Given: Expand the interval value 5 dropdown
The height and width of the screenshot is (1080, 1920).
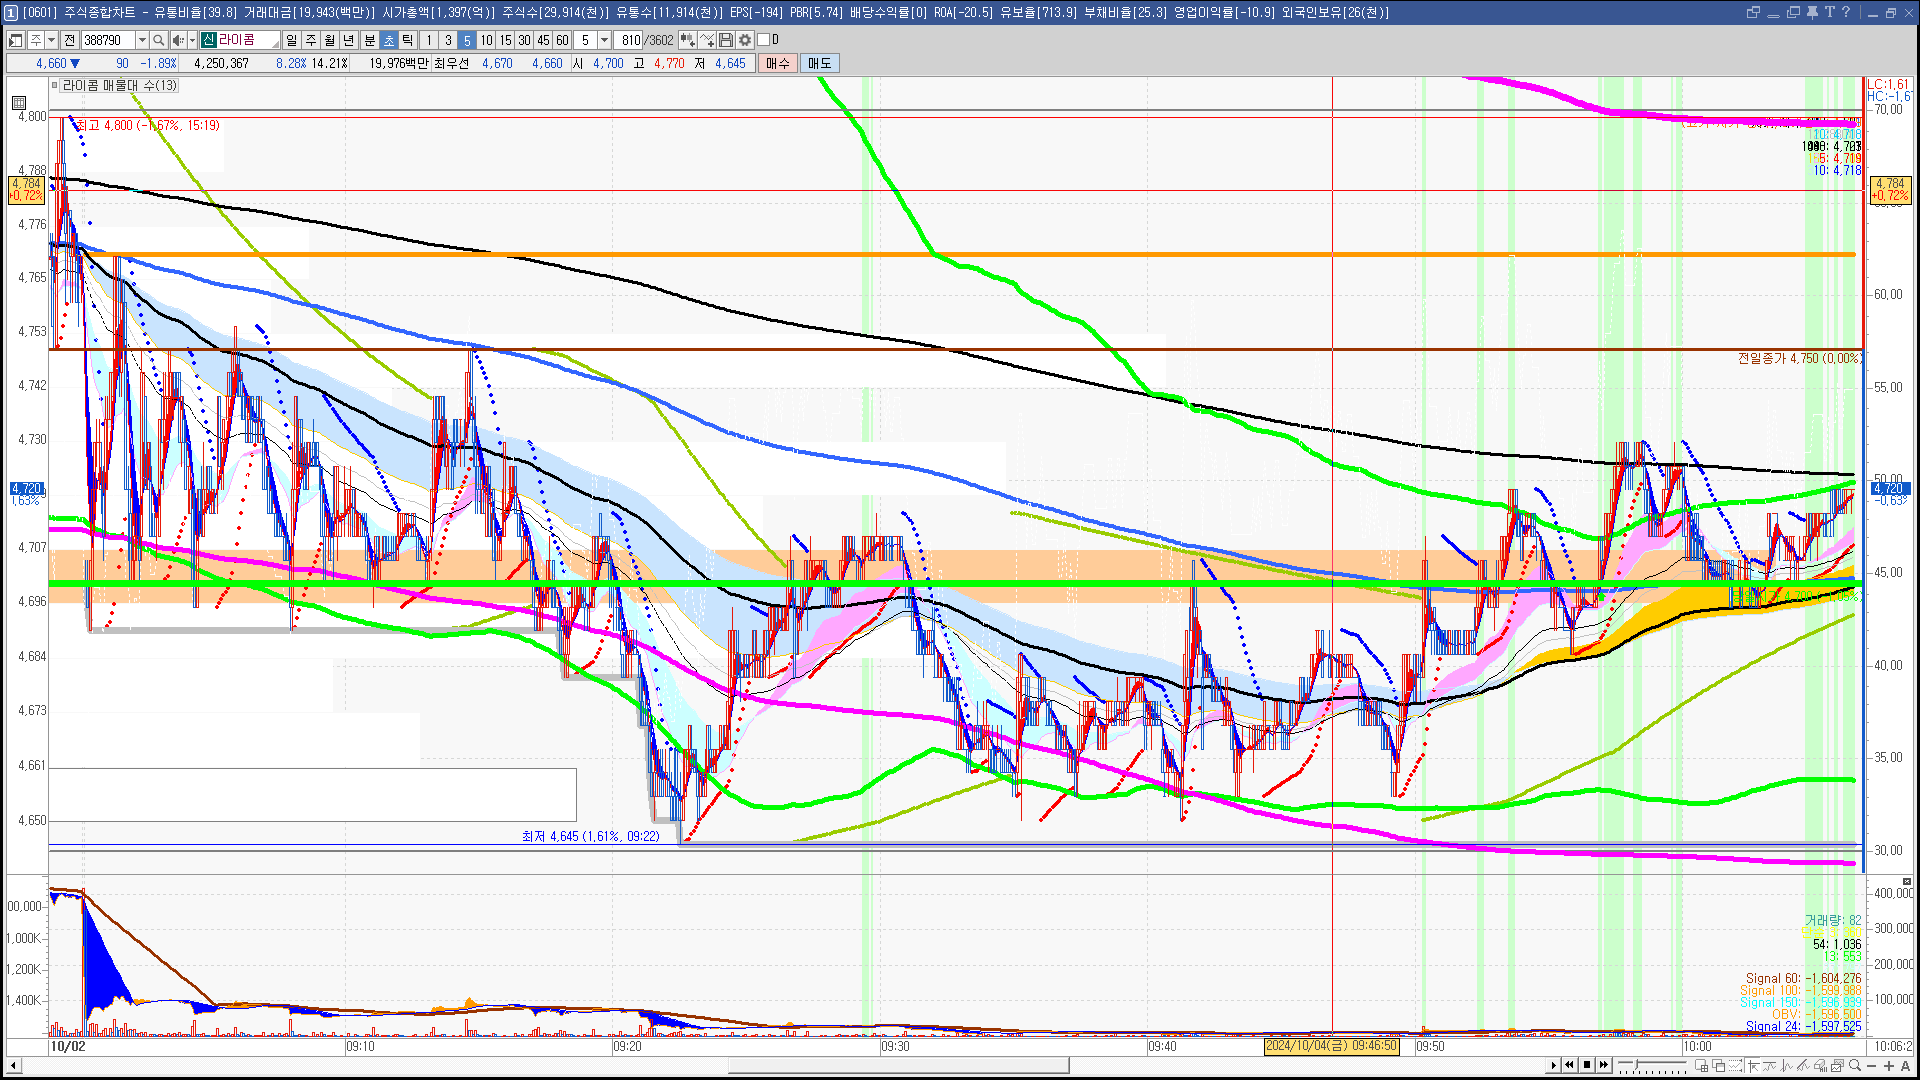Looking at the screenshot, I should click(x=604, y=40).
